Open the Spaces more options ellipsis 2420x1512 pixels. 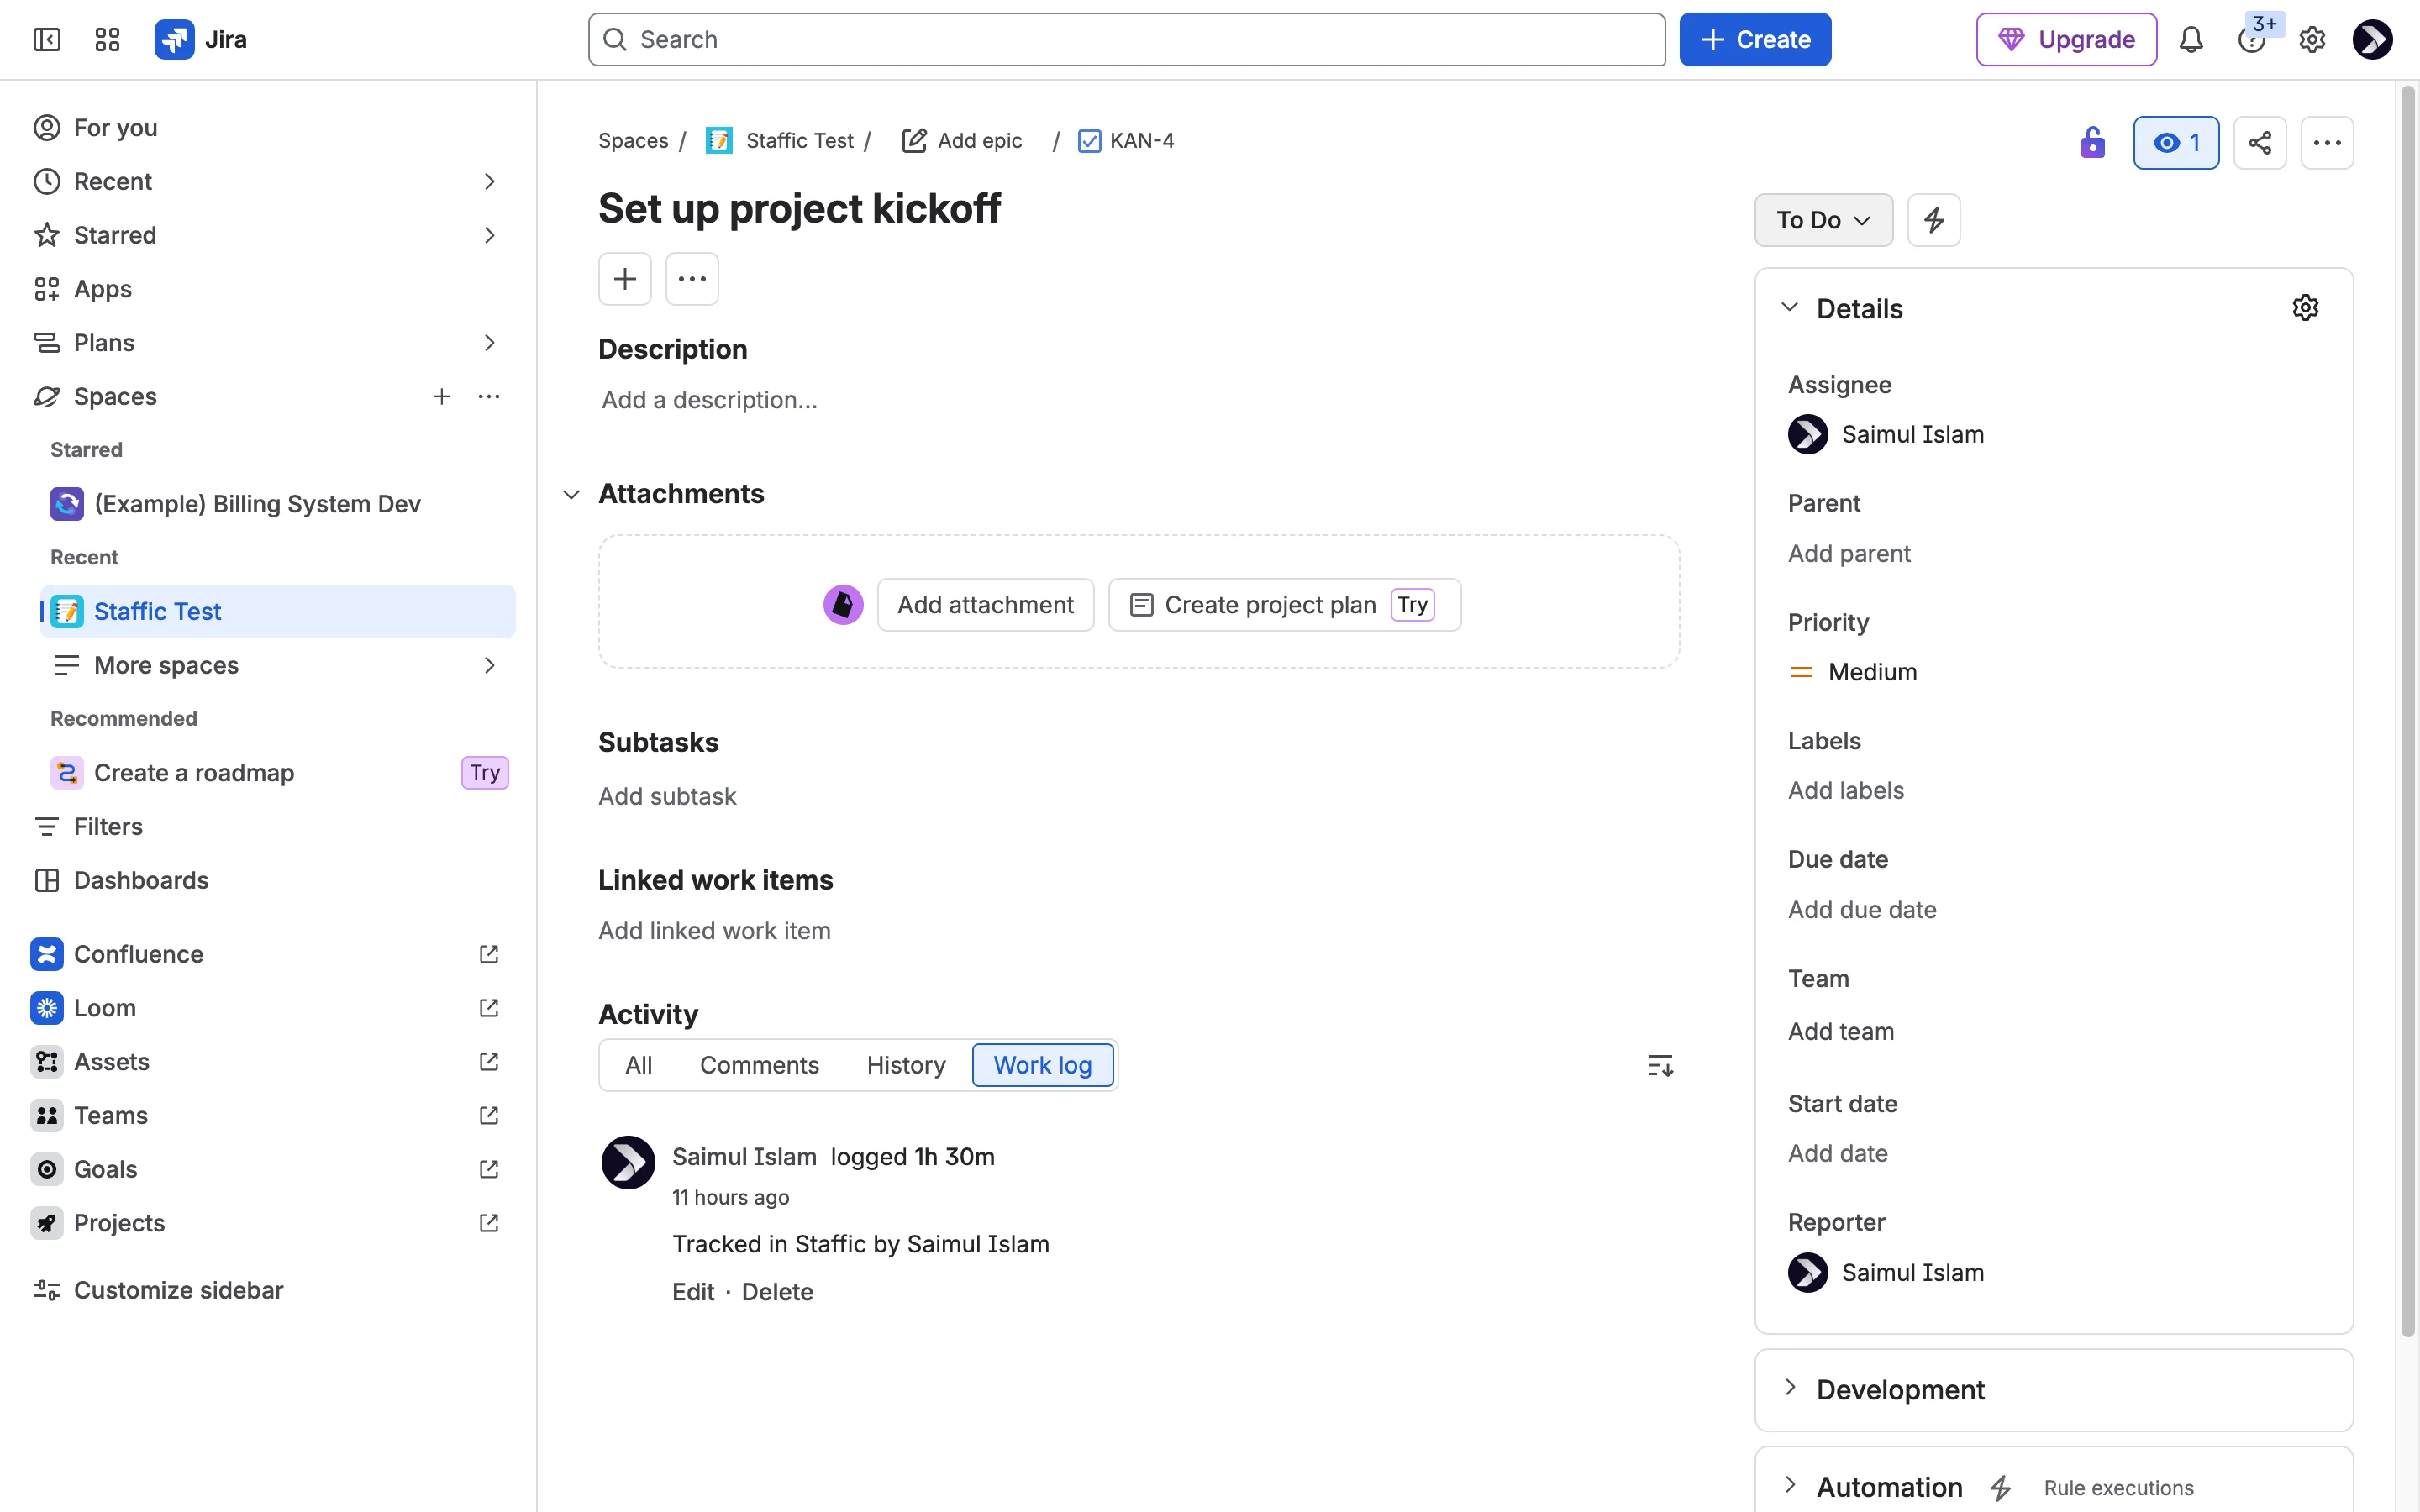point(489,396)
